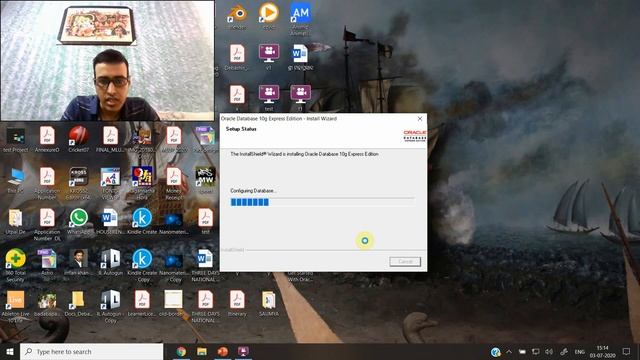Click the Type here to search box
640x360 pixels.
[91, 352]
